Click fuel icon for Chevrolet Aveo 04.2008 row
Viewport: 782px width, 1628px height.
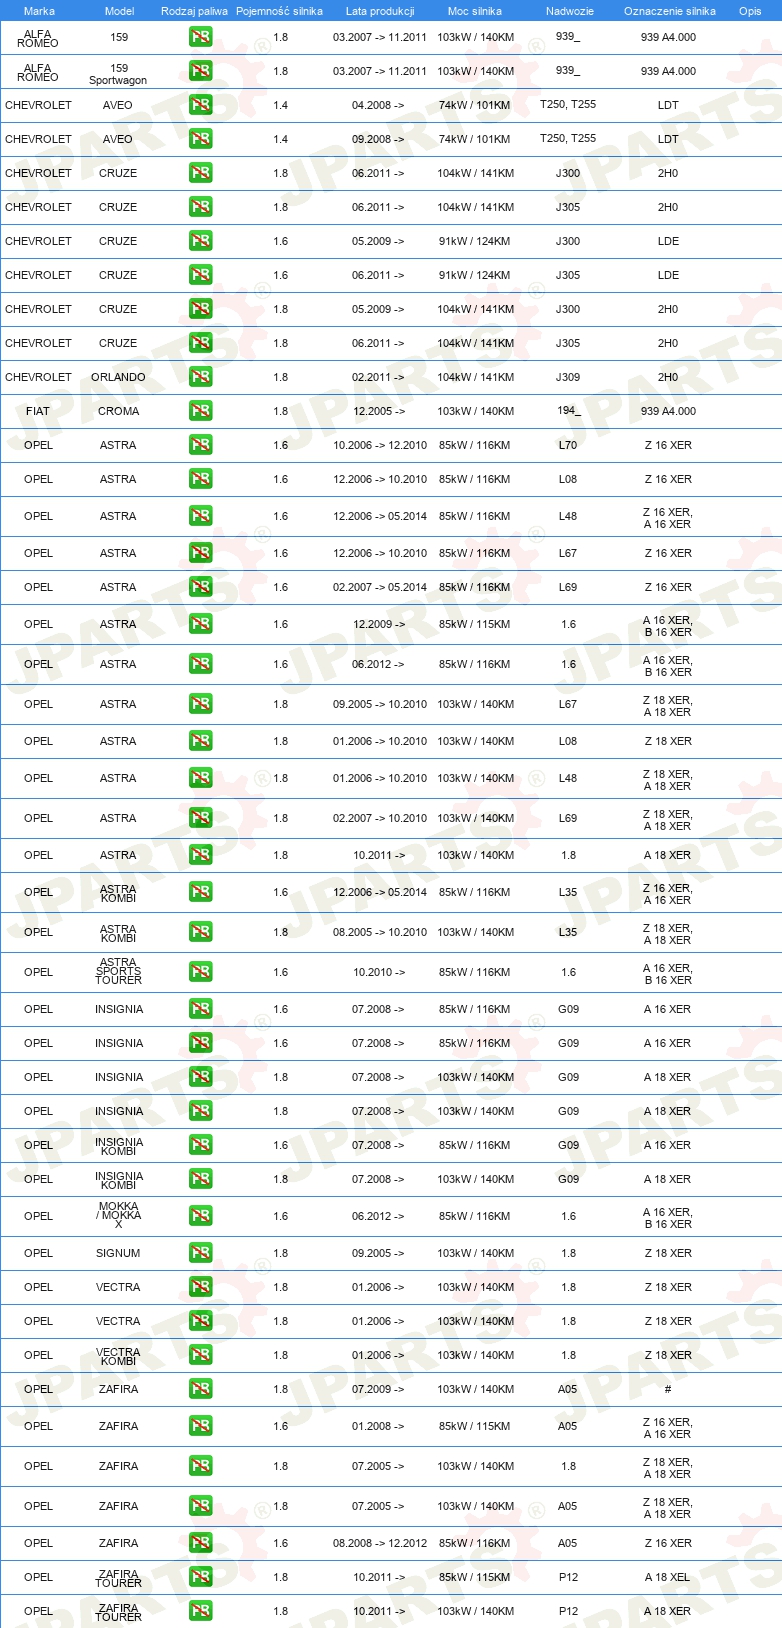200,105
